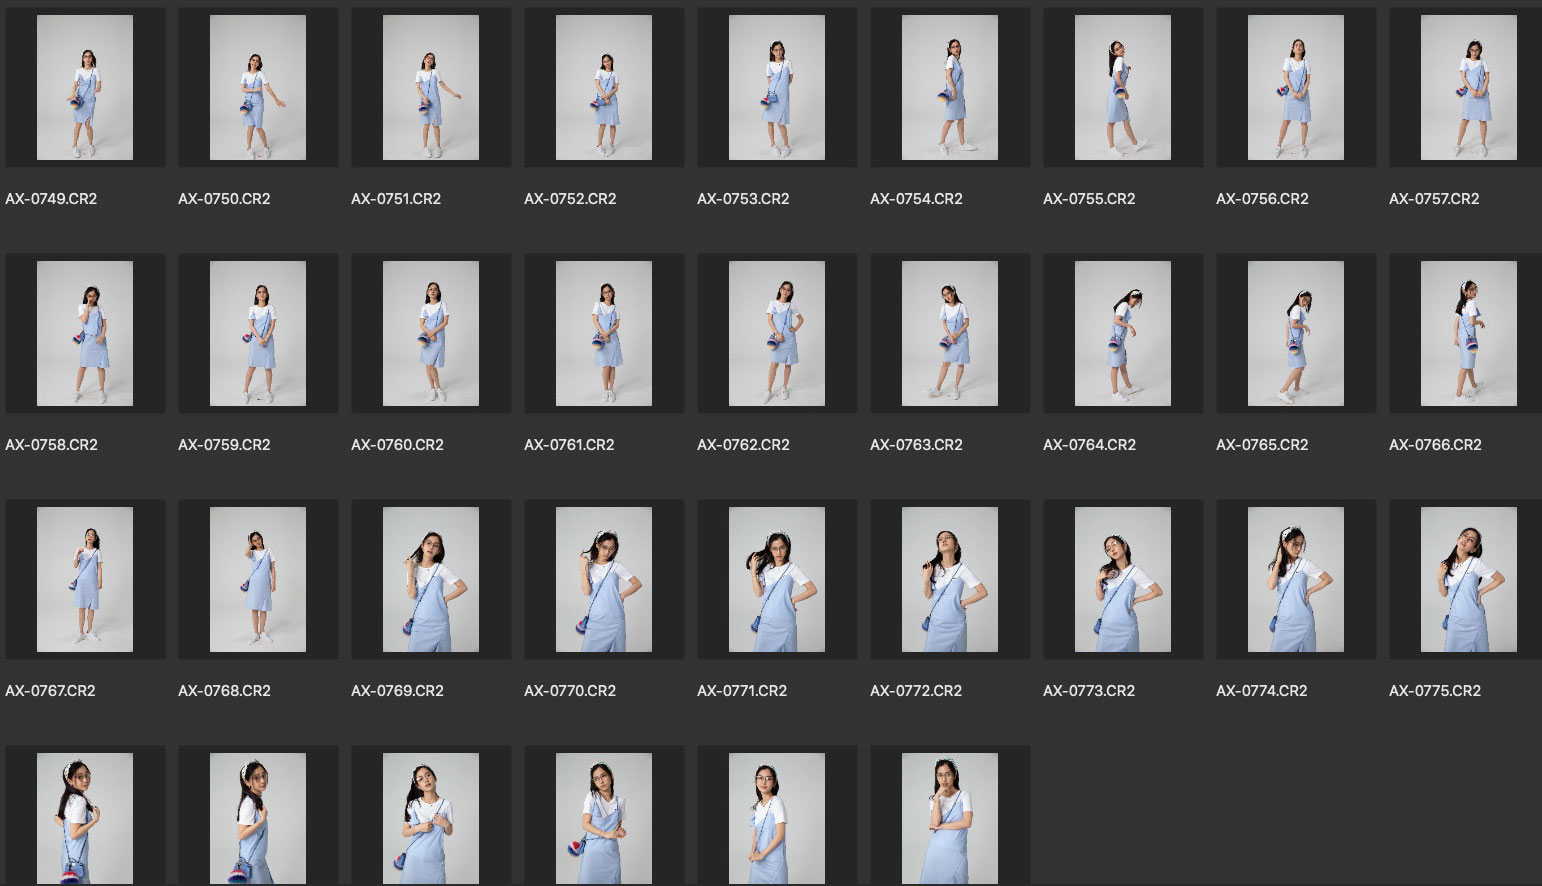Pick the AX-0757.CR2 photo thumbnail
The height and width of the screenshot is (886, 1542).
(1469, 88)
